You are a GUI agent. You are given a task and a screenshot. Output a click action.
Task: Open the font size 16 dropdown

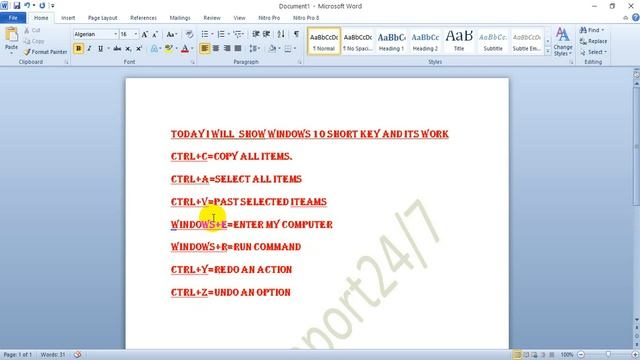pyautogui.click(x=136, y=34)
